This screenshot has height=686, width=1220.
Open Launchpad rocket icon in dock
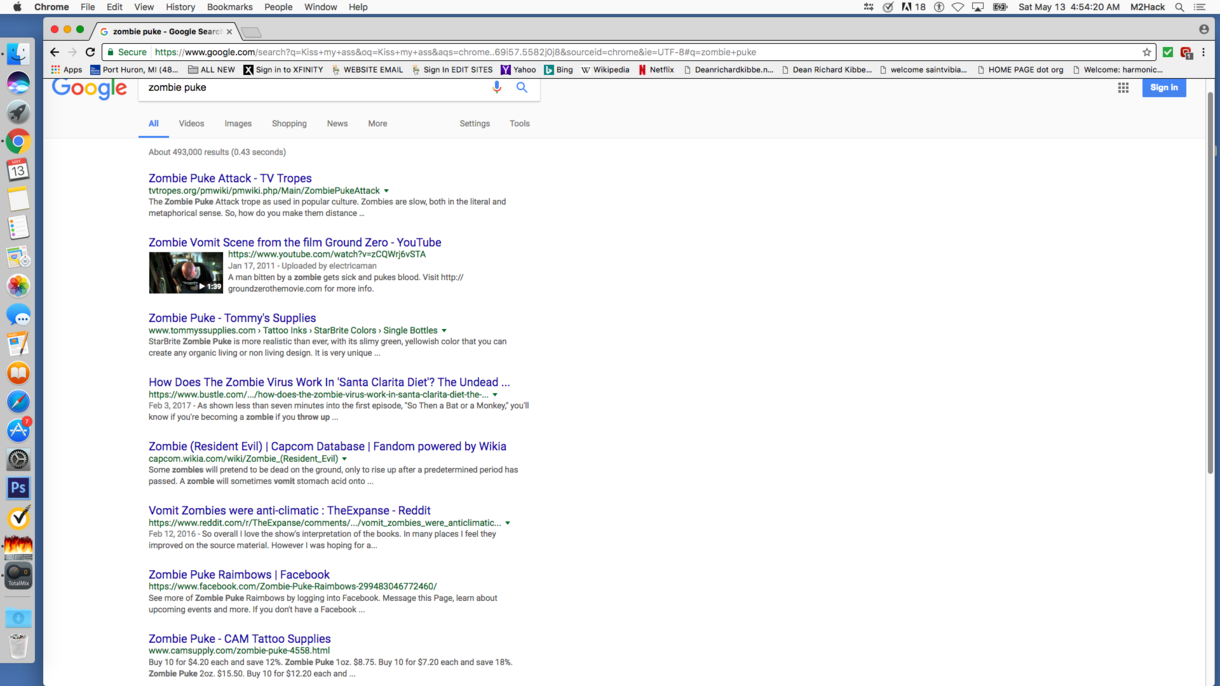tap(18, 112)
